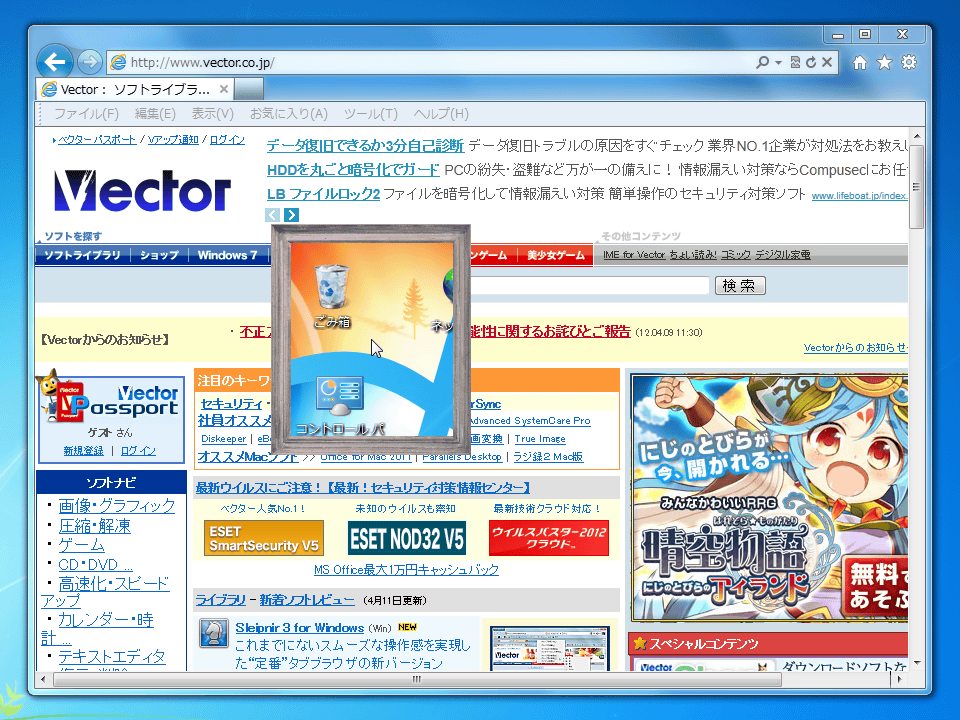The height and width of the screenshot is (720, 960).
Task: Click the Vector Passport banner
Action: 111,399
